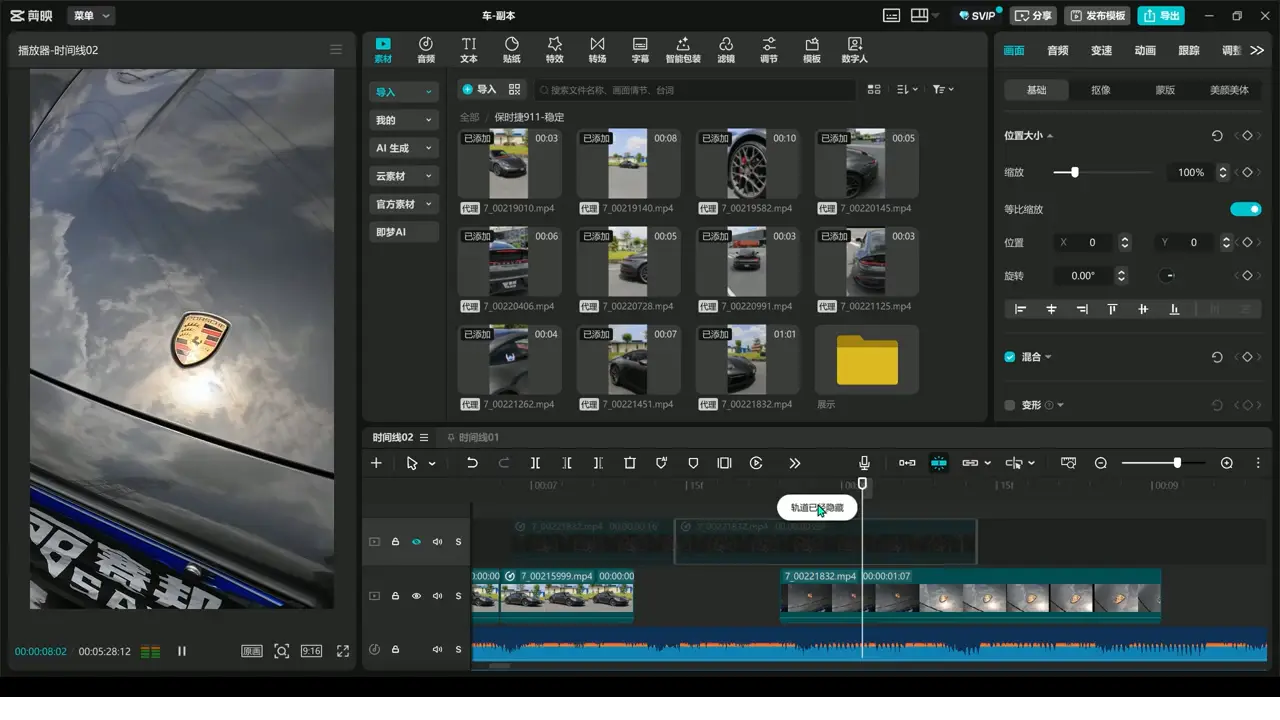This screenshot has width=1280, height=720.
Task: Toggle the 等比缩放 switch off
Action: (x=1245, y=209)
